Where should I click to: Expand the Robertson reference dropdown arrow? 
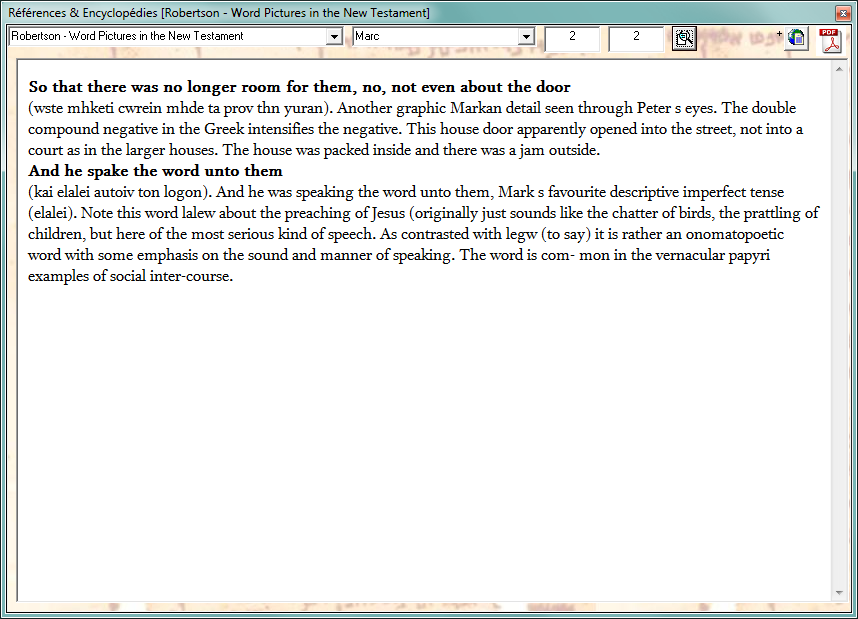[x=334, y=37]
